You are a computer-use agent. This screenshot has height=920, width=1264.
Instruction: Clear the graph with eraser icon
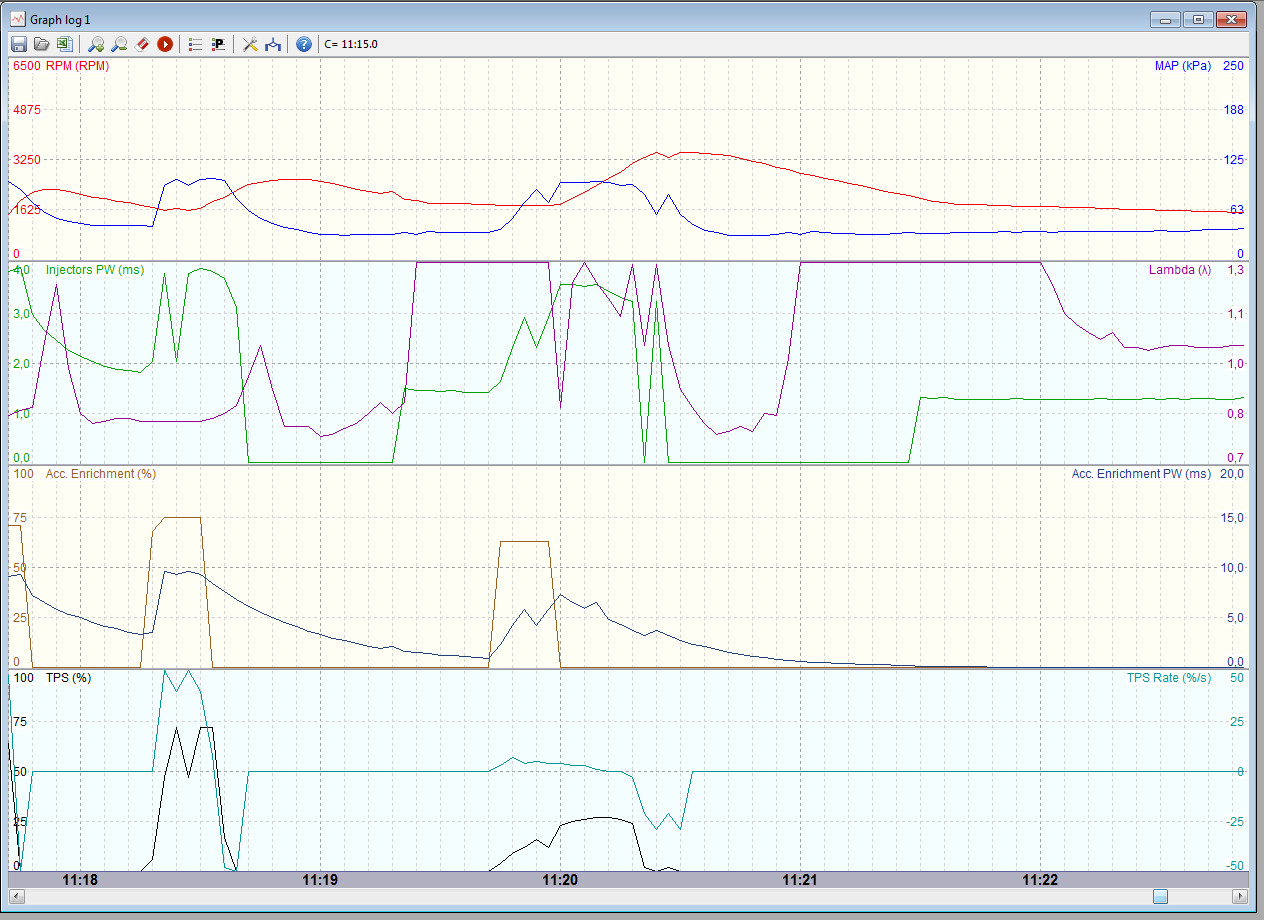pyautogui.click(x=142, y=44)
